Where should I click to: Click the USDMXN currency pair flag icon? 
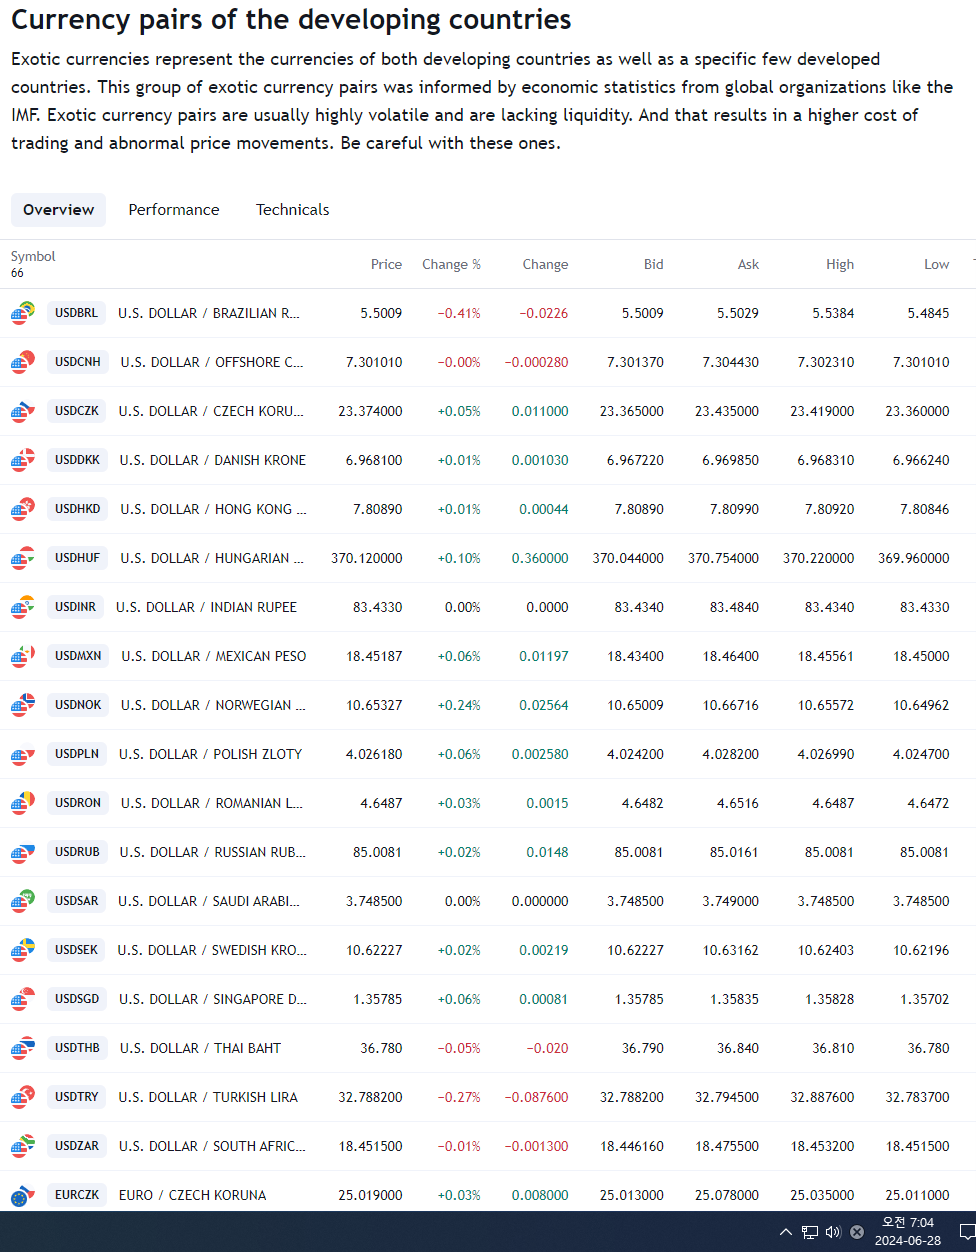(x=23, y=656)
